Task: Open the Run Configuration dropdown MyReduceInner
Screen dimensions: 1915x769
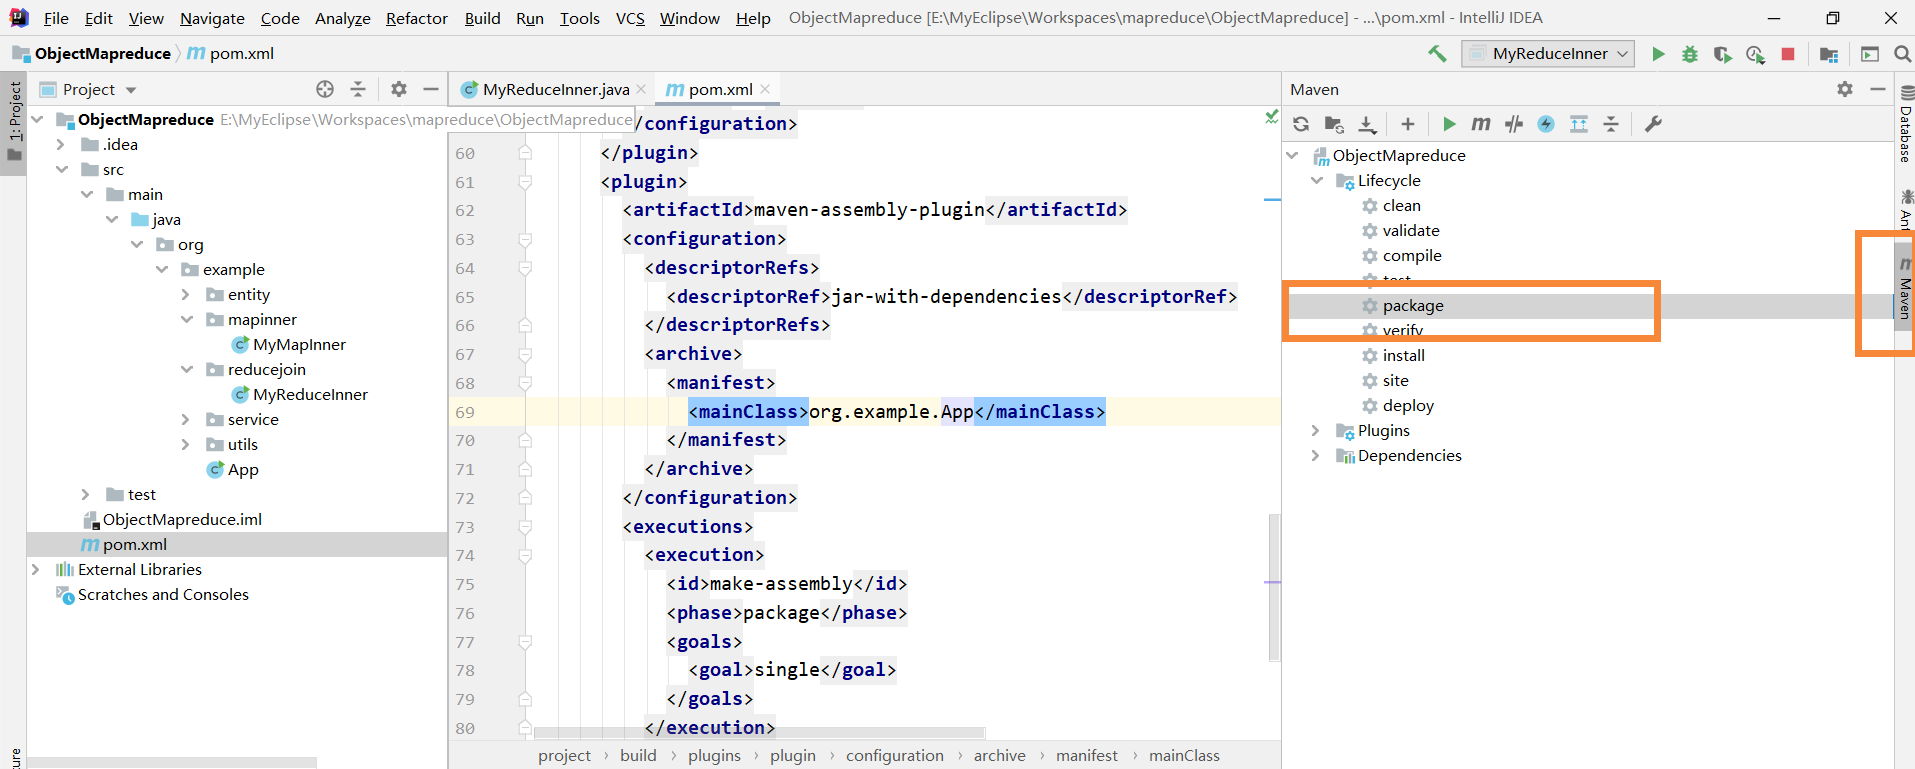Action: pos(1548,54)
